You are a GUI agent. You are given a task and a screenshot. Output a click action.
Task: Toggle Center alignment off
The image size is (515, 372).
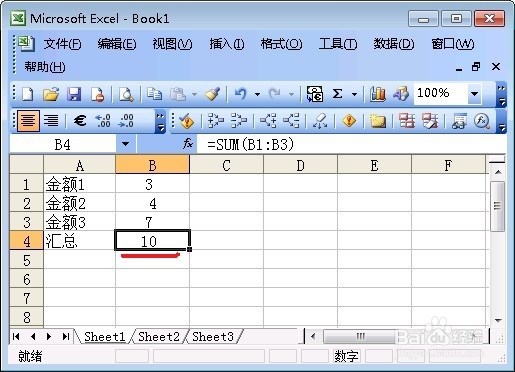click(x=28, y=121)
